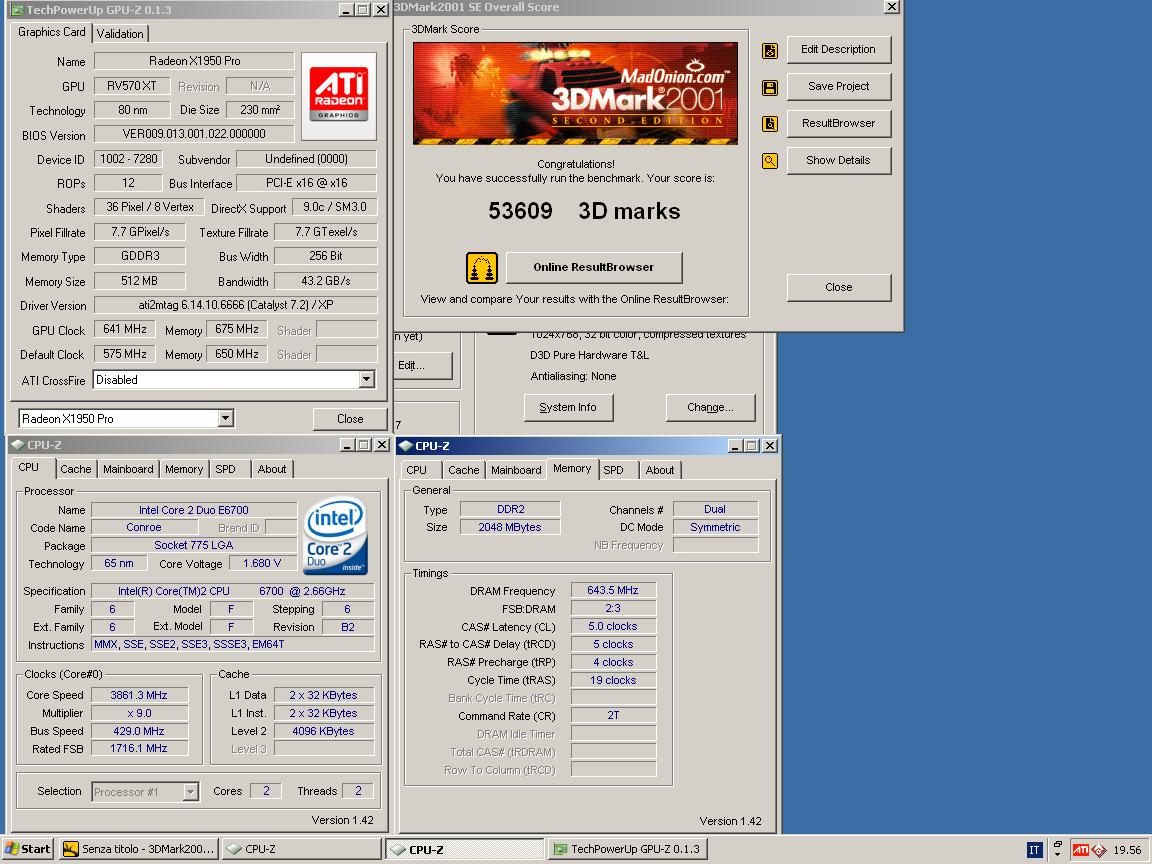Open Cache tab in right CPU-Z
Viewport: 1152px width, 864px height.
click(464, 470)
